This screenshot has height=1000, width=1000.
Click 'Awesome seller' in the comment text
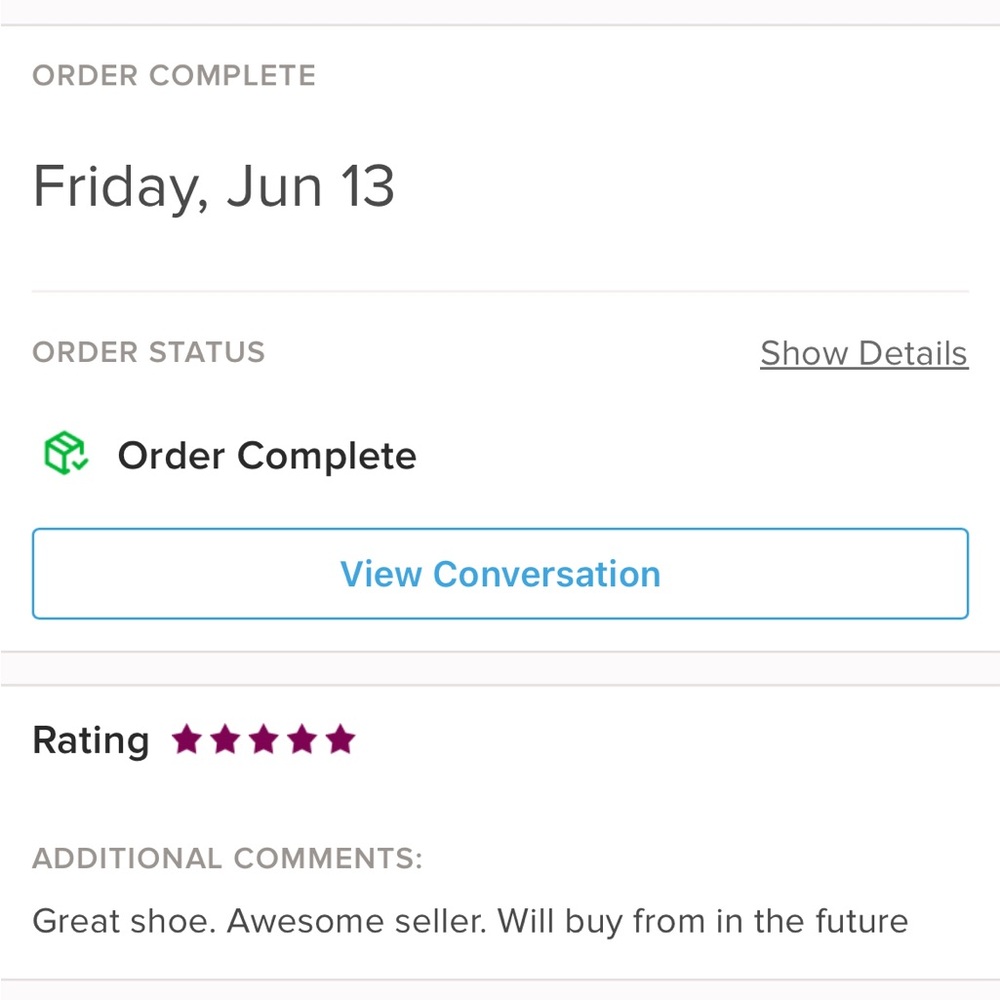(357, 921)
